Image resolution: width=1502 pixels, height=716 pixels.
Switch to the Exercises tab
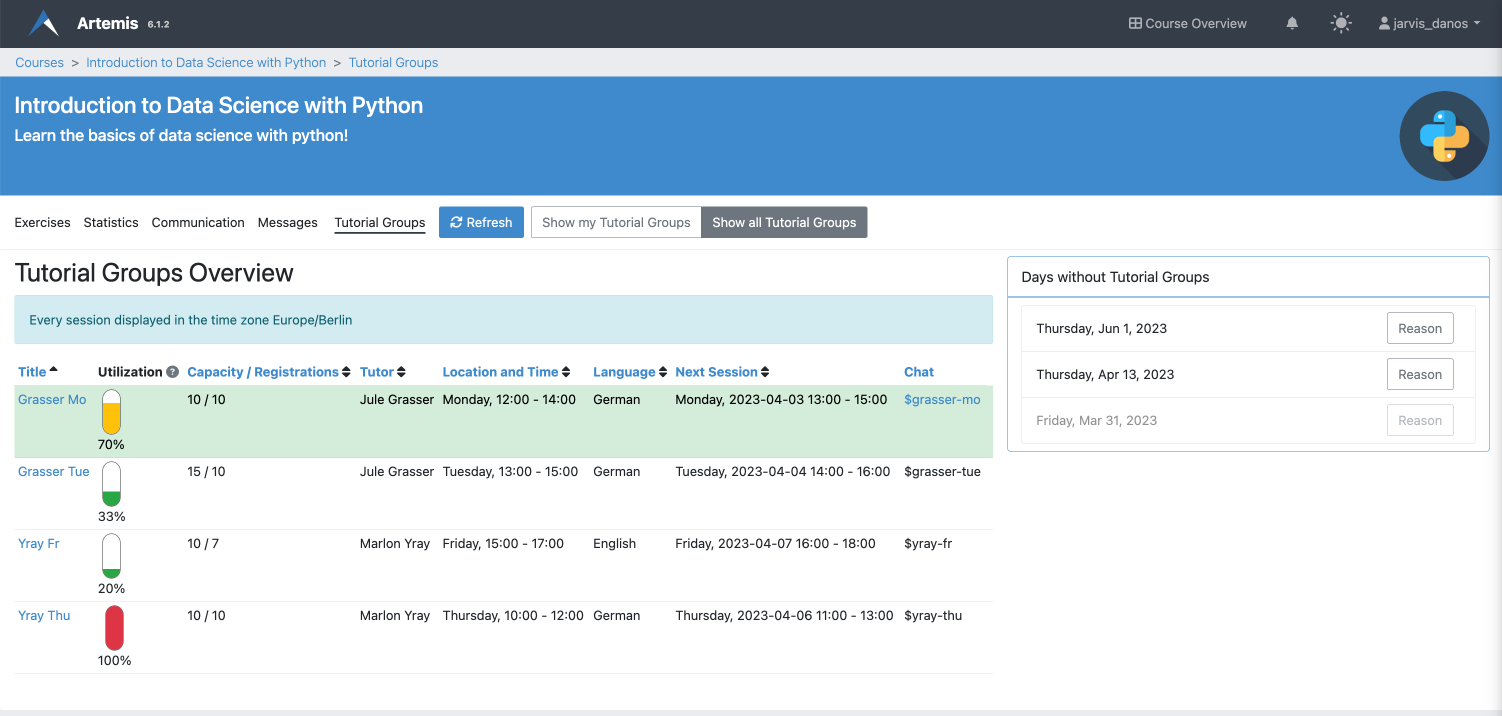[42, 222]
